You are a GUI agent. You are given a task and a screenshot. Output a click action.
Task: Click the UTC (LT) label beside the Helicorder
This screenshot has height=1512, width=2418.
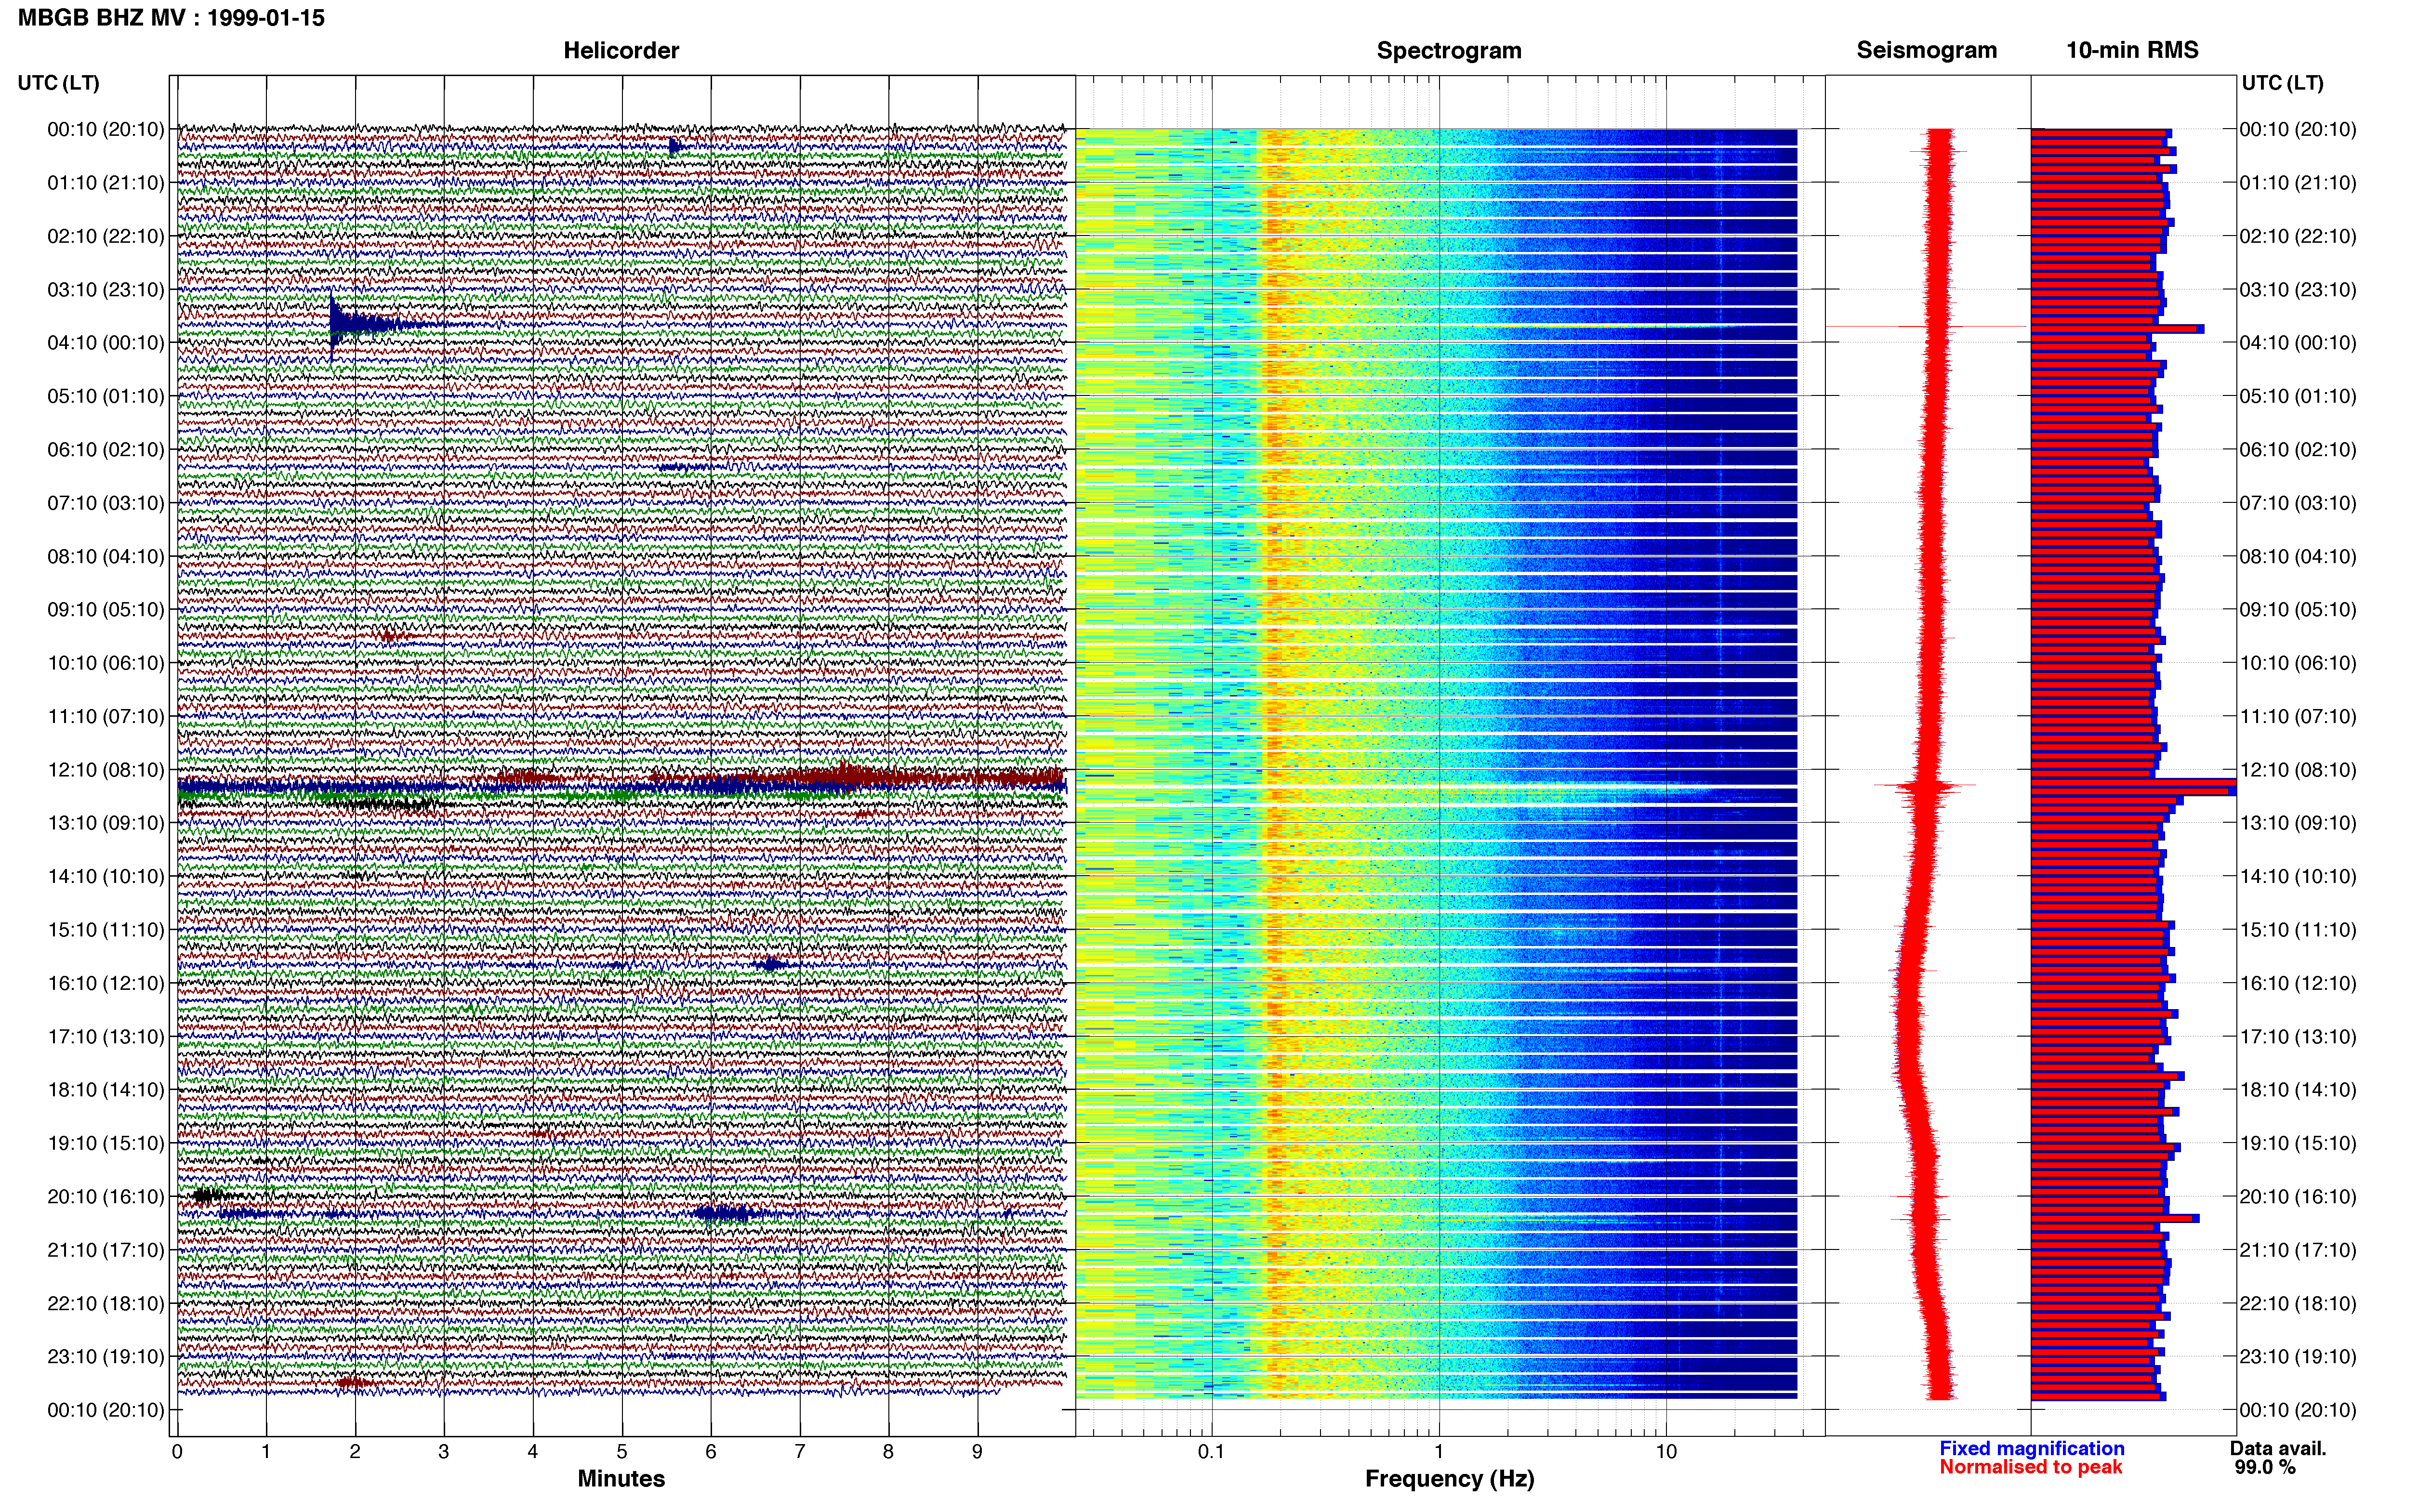point(59,83)
